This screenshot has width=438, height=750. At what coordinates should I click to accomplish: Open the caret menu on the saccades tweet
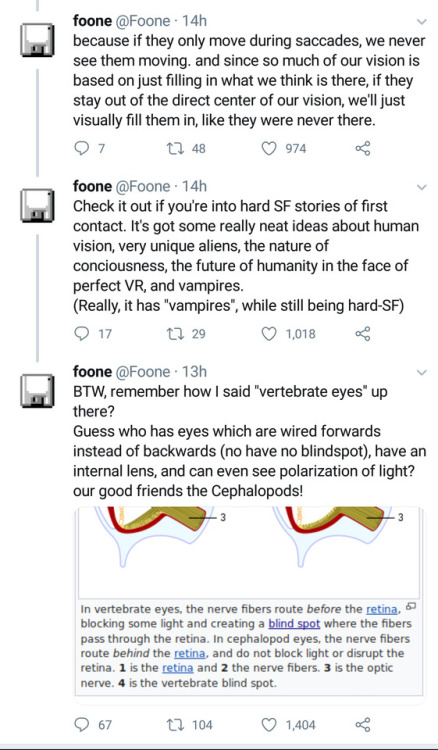[x=421, y=22]
